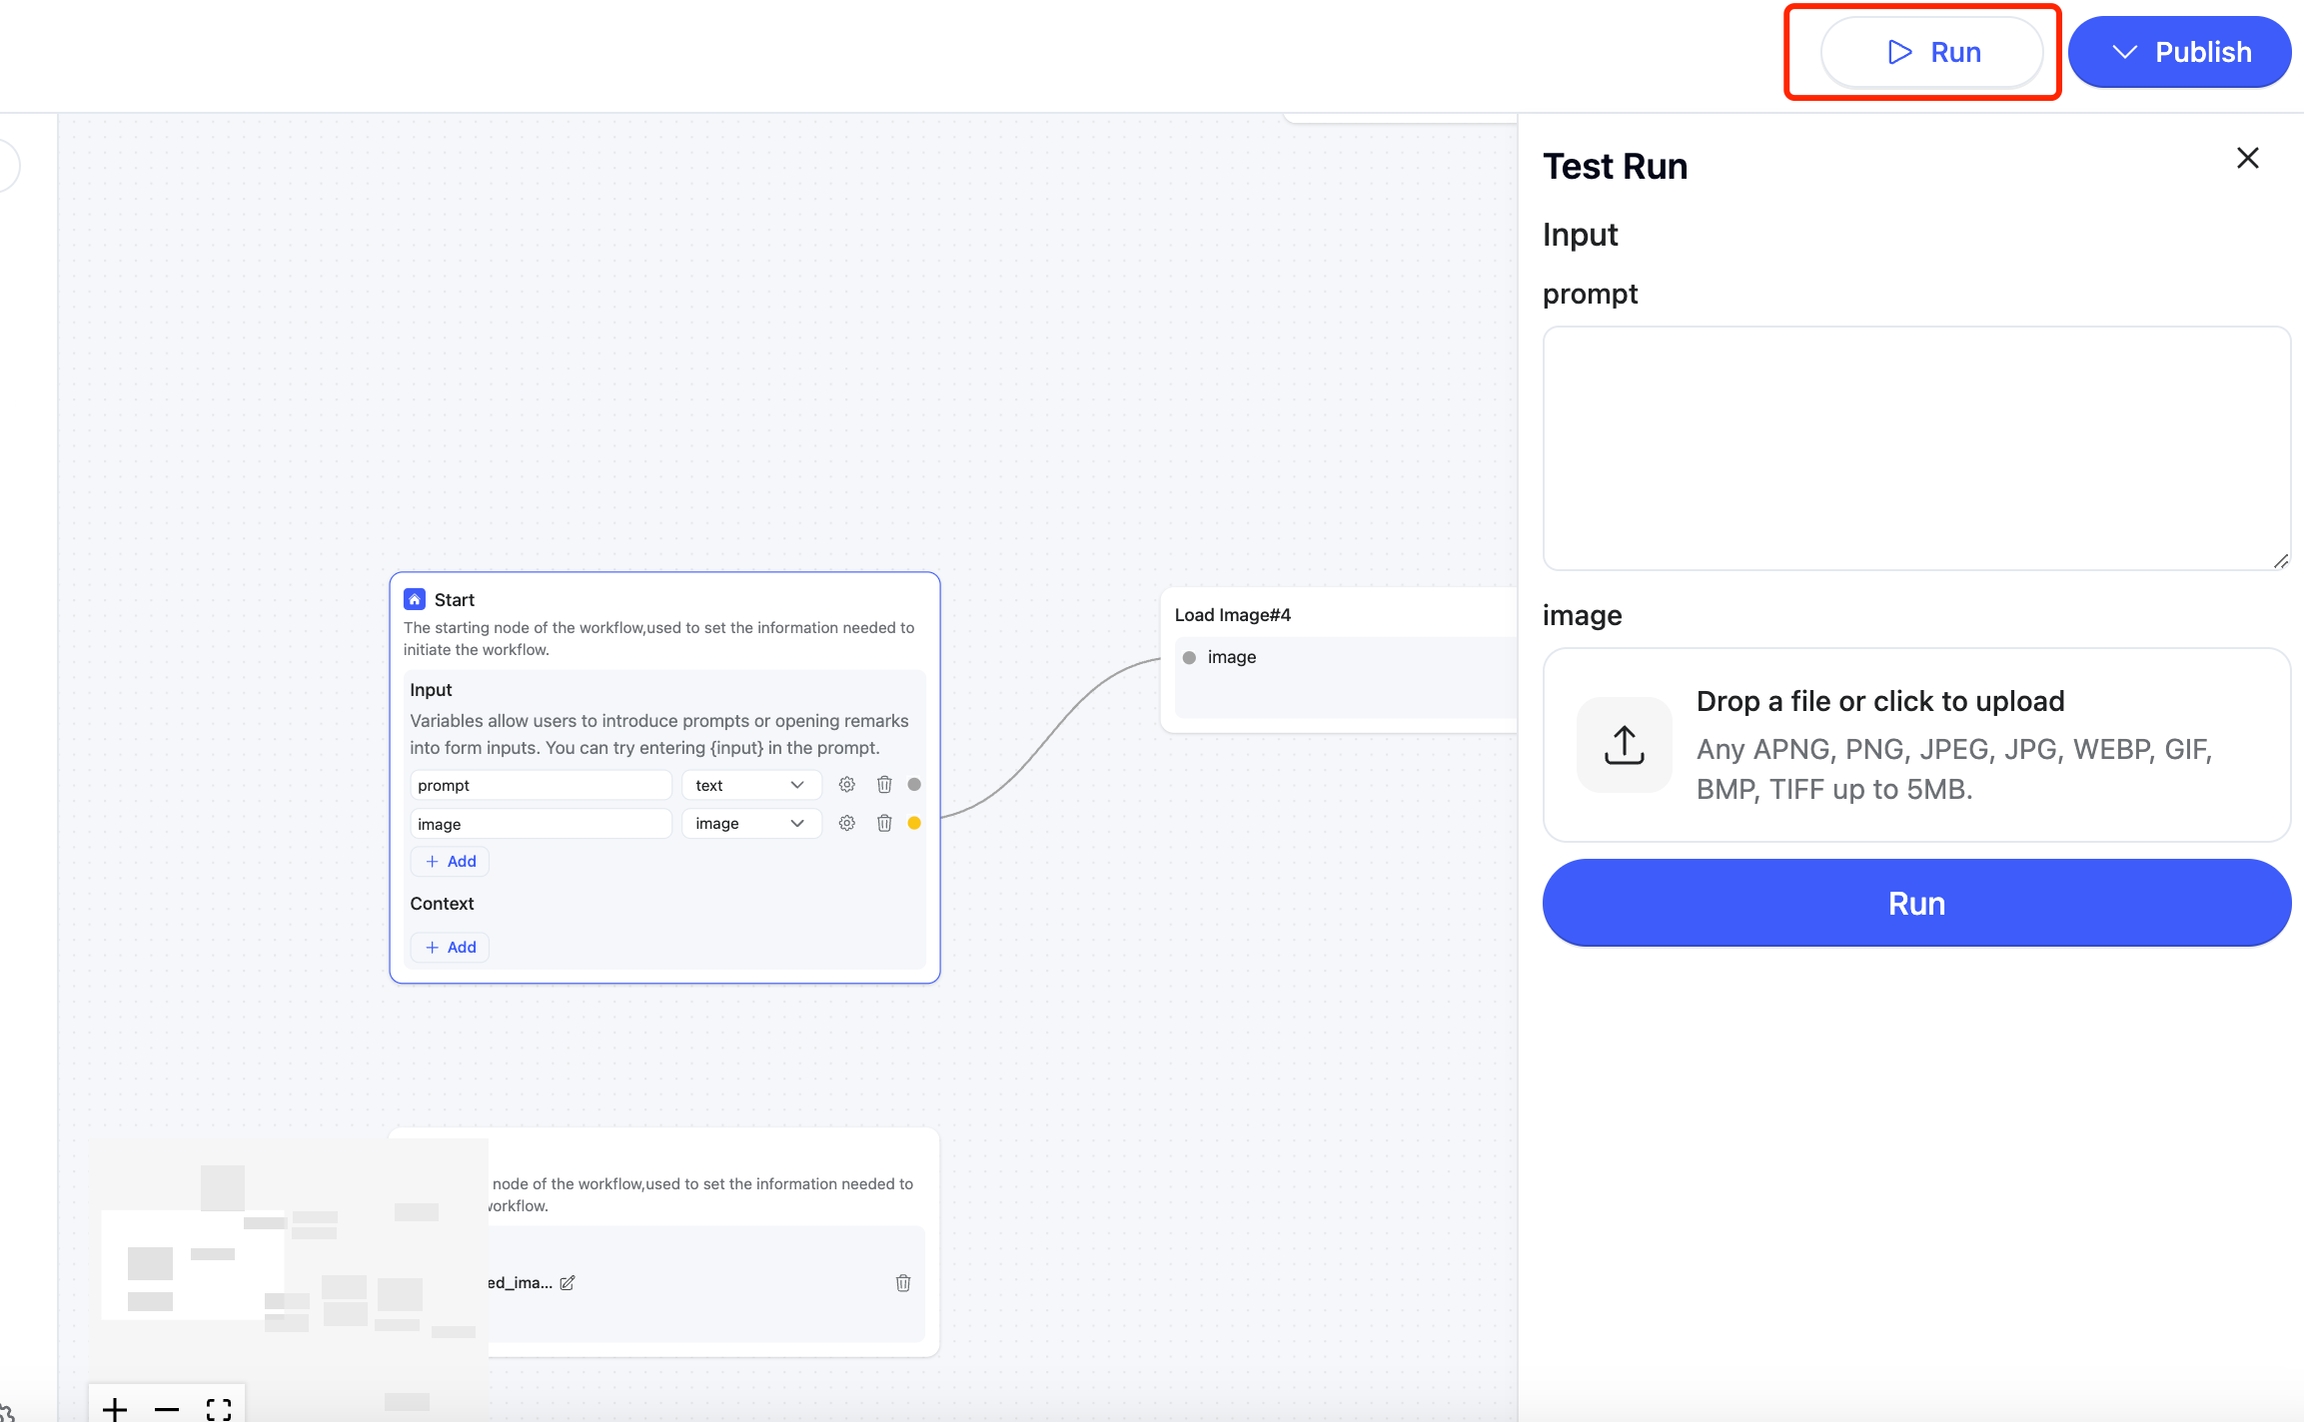Click the prompt text area
This screenshot has height=1422, width=2304.
tap(1915, 448)
